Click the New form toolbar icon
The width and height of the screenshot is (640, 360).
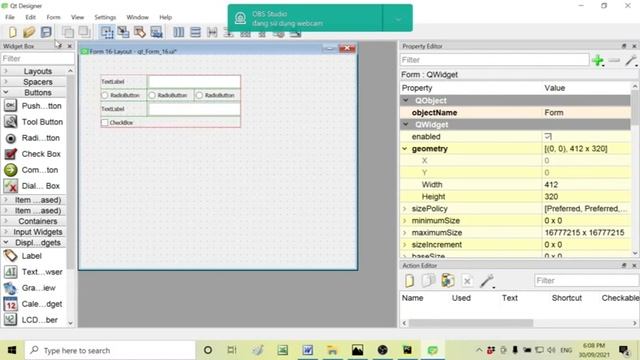point(12,32)
